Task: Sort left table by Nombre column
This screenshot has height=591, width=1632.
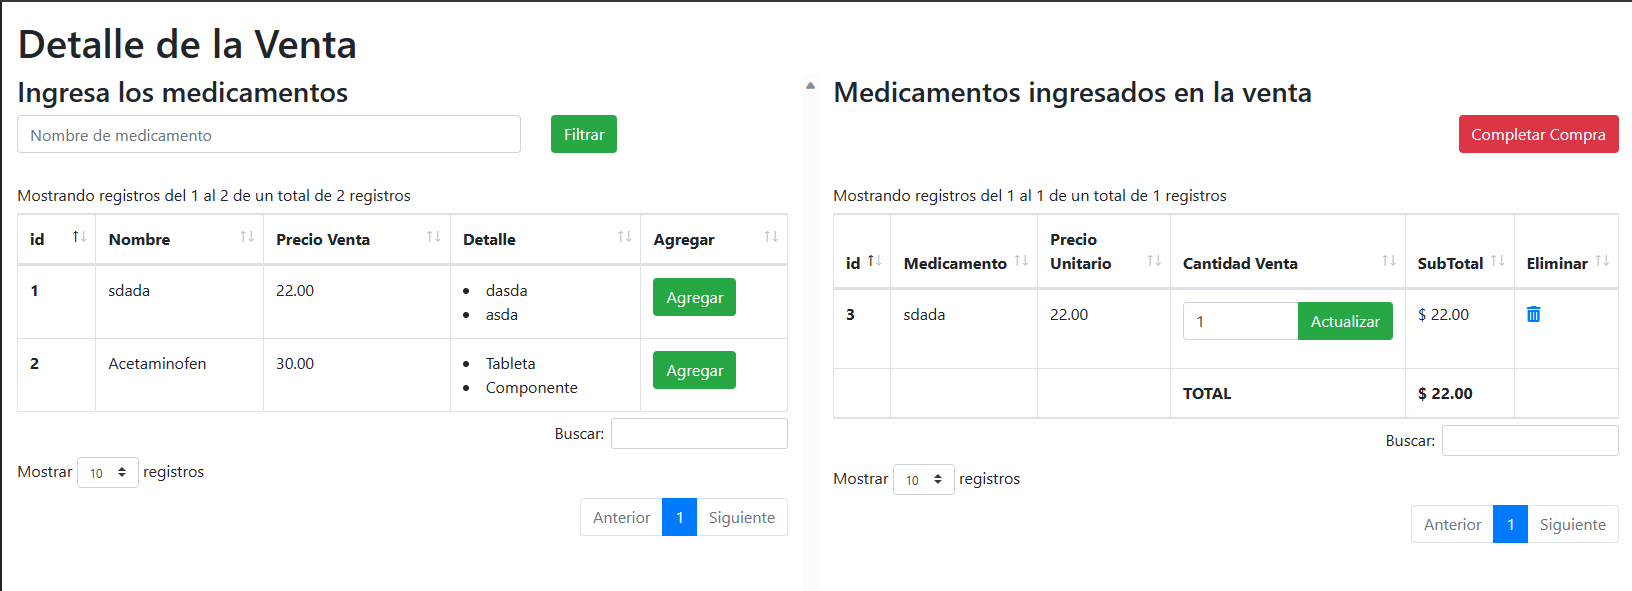Action: (247, 237)
